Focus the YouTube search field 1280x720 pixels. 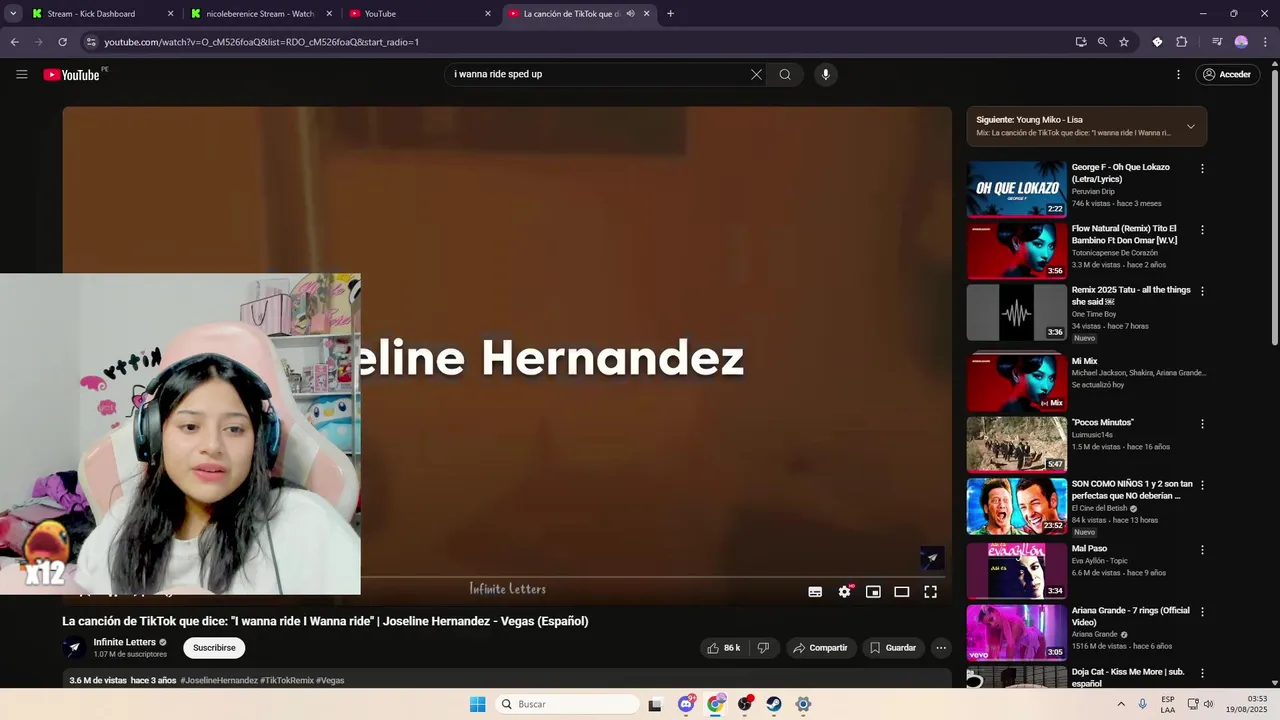(x=600, y=74)
